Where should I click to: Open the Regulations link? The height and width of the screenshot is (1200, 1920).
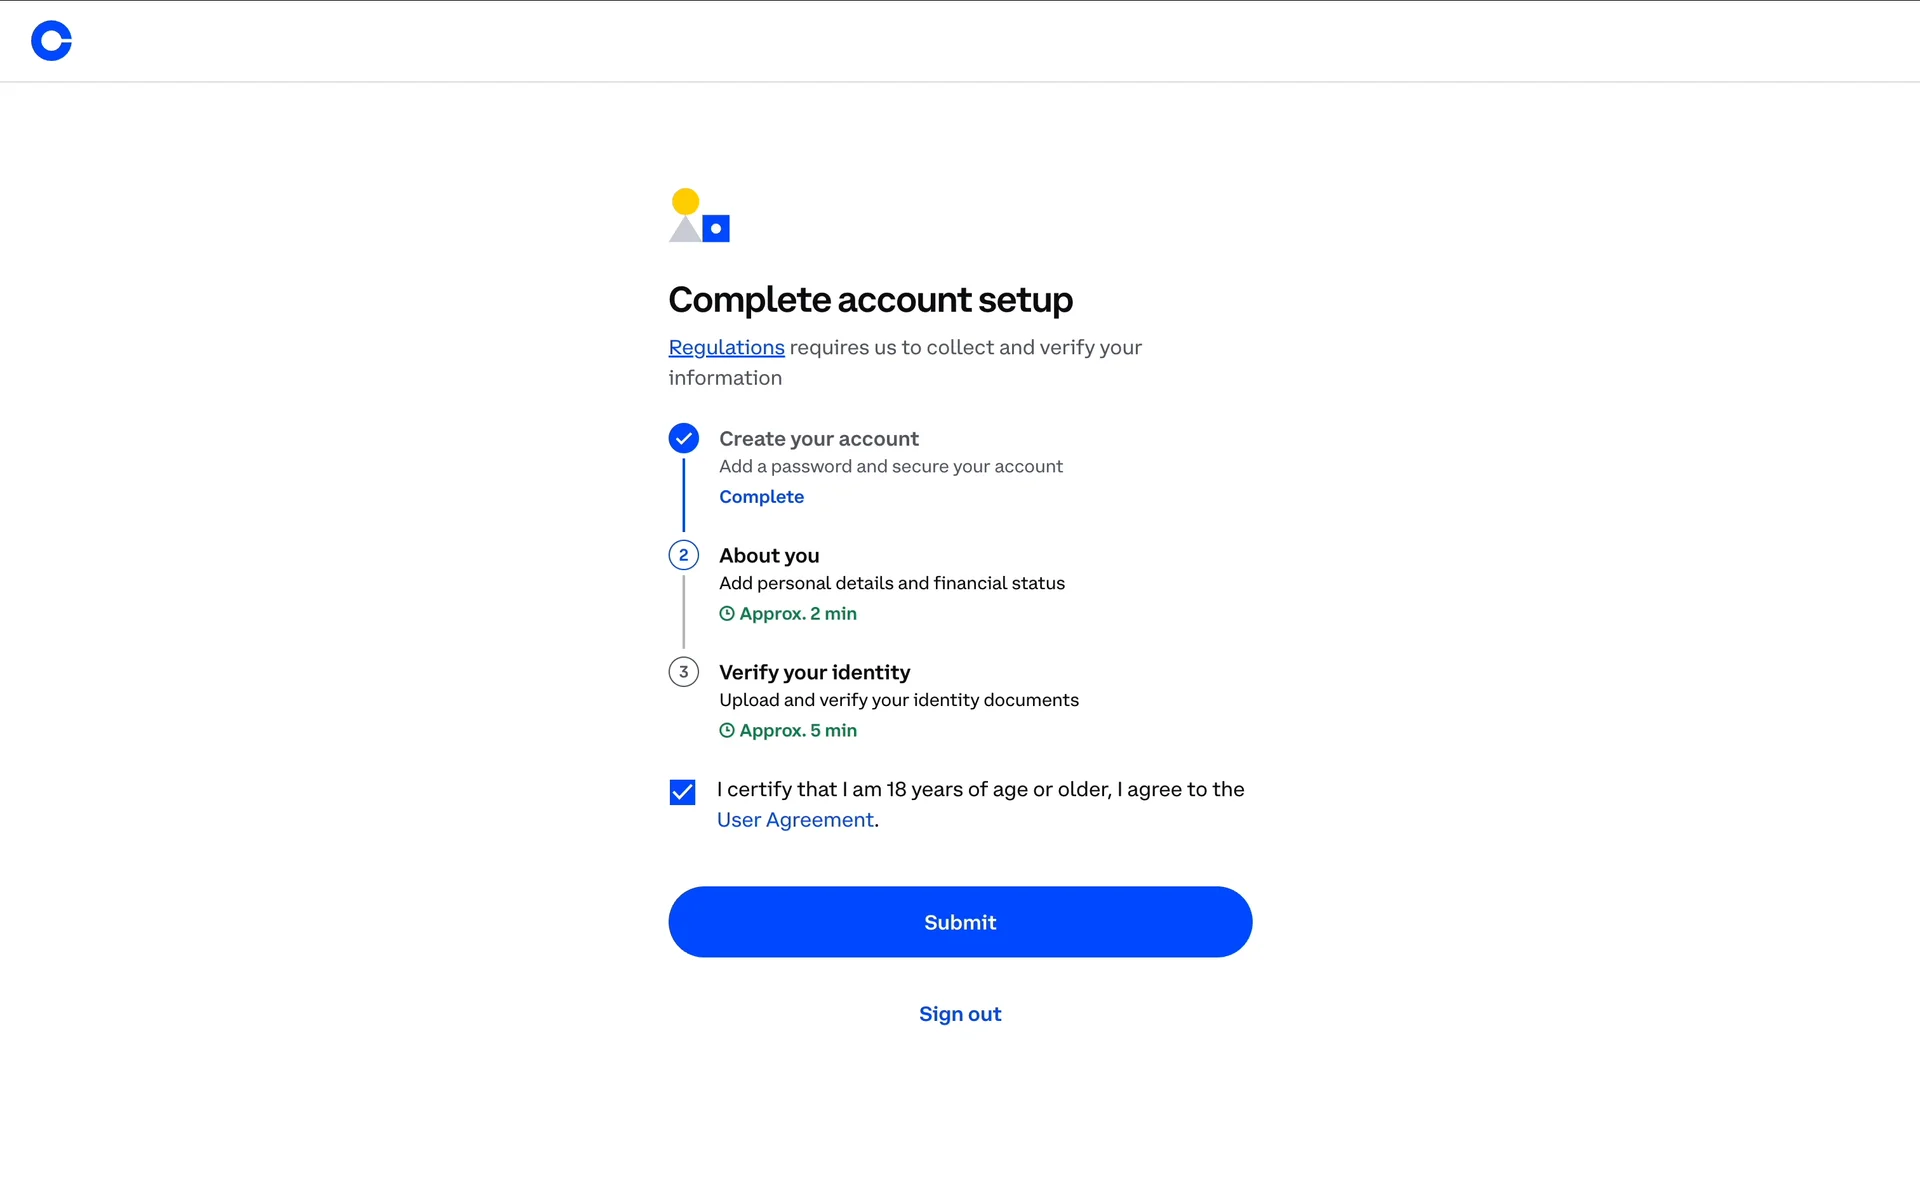click(726, 347)
